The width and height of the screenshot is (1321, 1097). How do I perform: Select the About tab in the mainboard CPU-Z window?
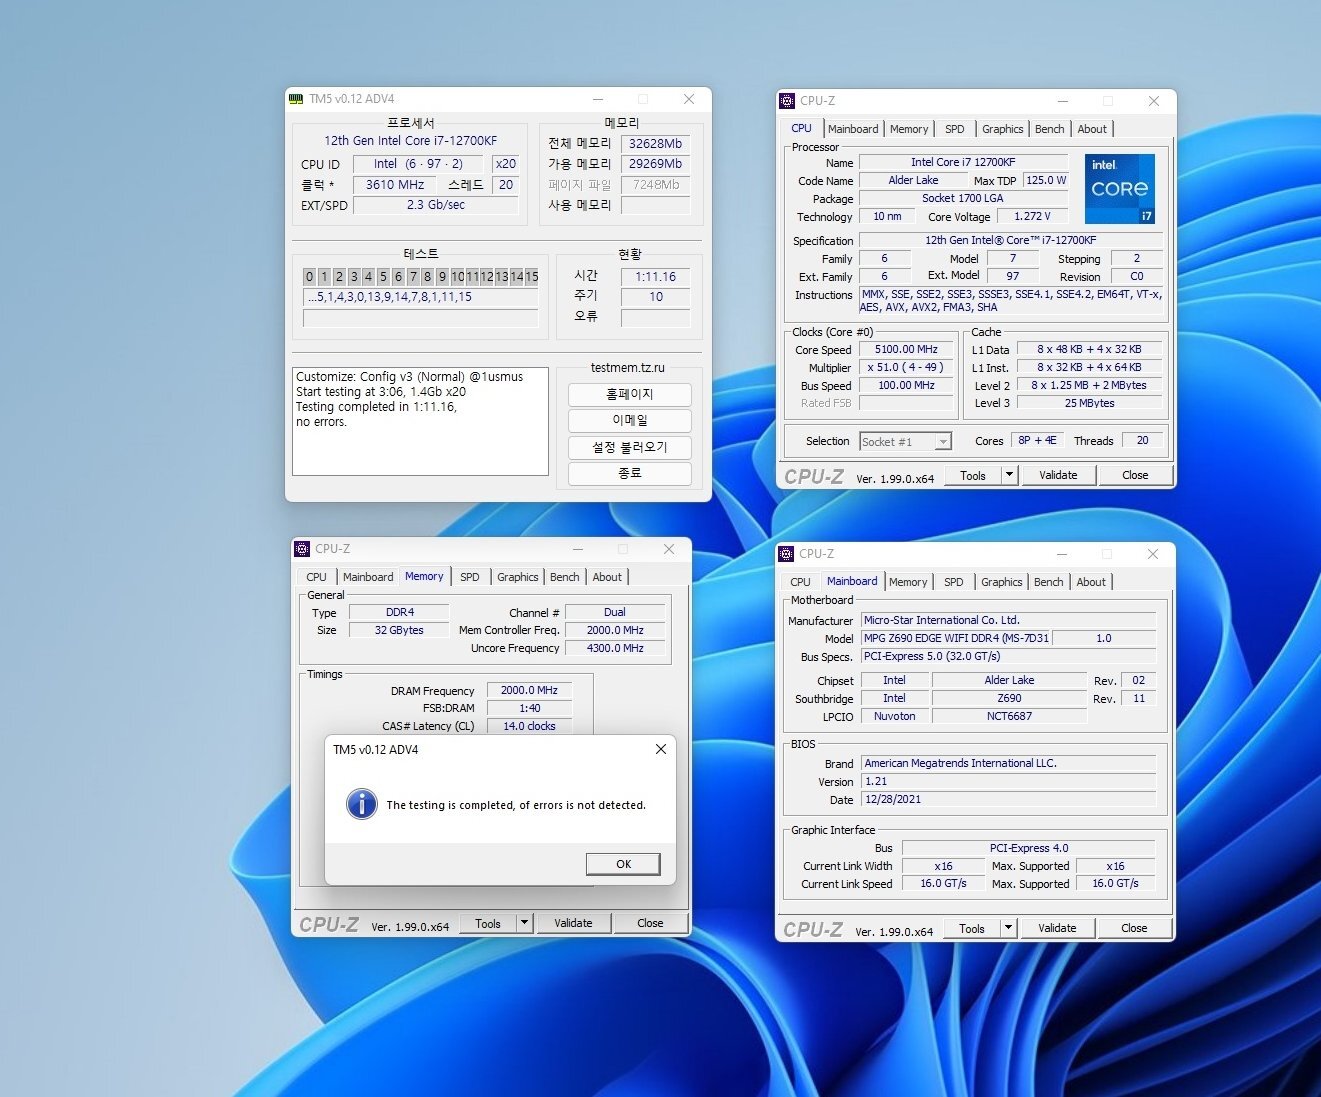point(1091,582)
